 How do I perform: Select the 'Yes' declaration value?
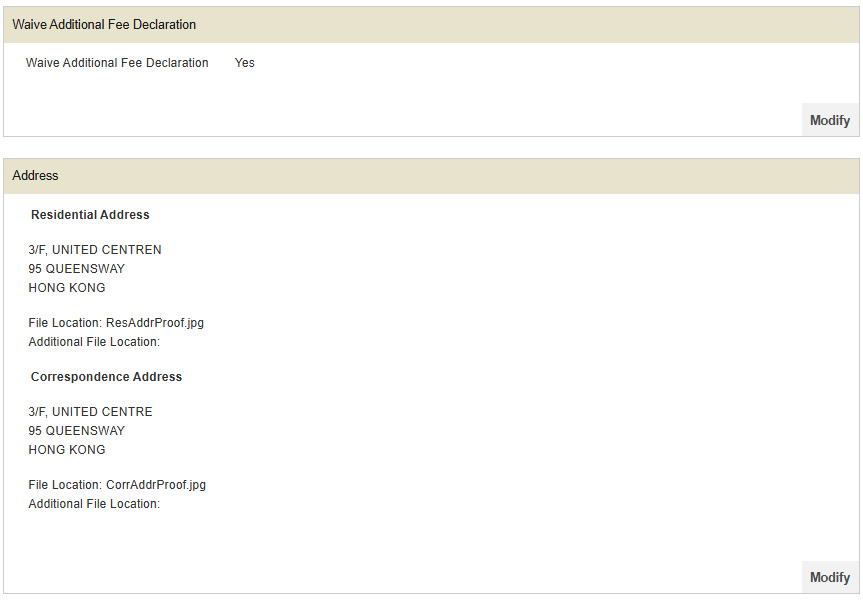coord(244,63)
